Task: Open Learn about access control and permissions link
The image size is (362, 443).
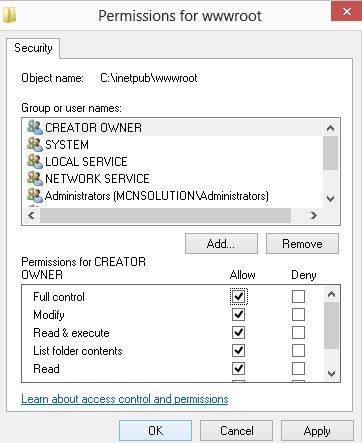Action: pos(125,399)
